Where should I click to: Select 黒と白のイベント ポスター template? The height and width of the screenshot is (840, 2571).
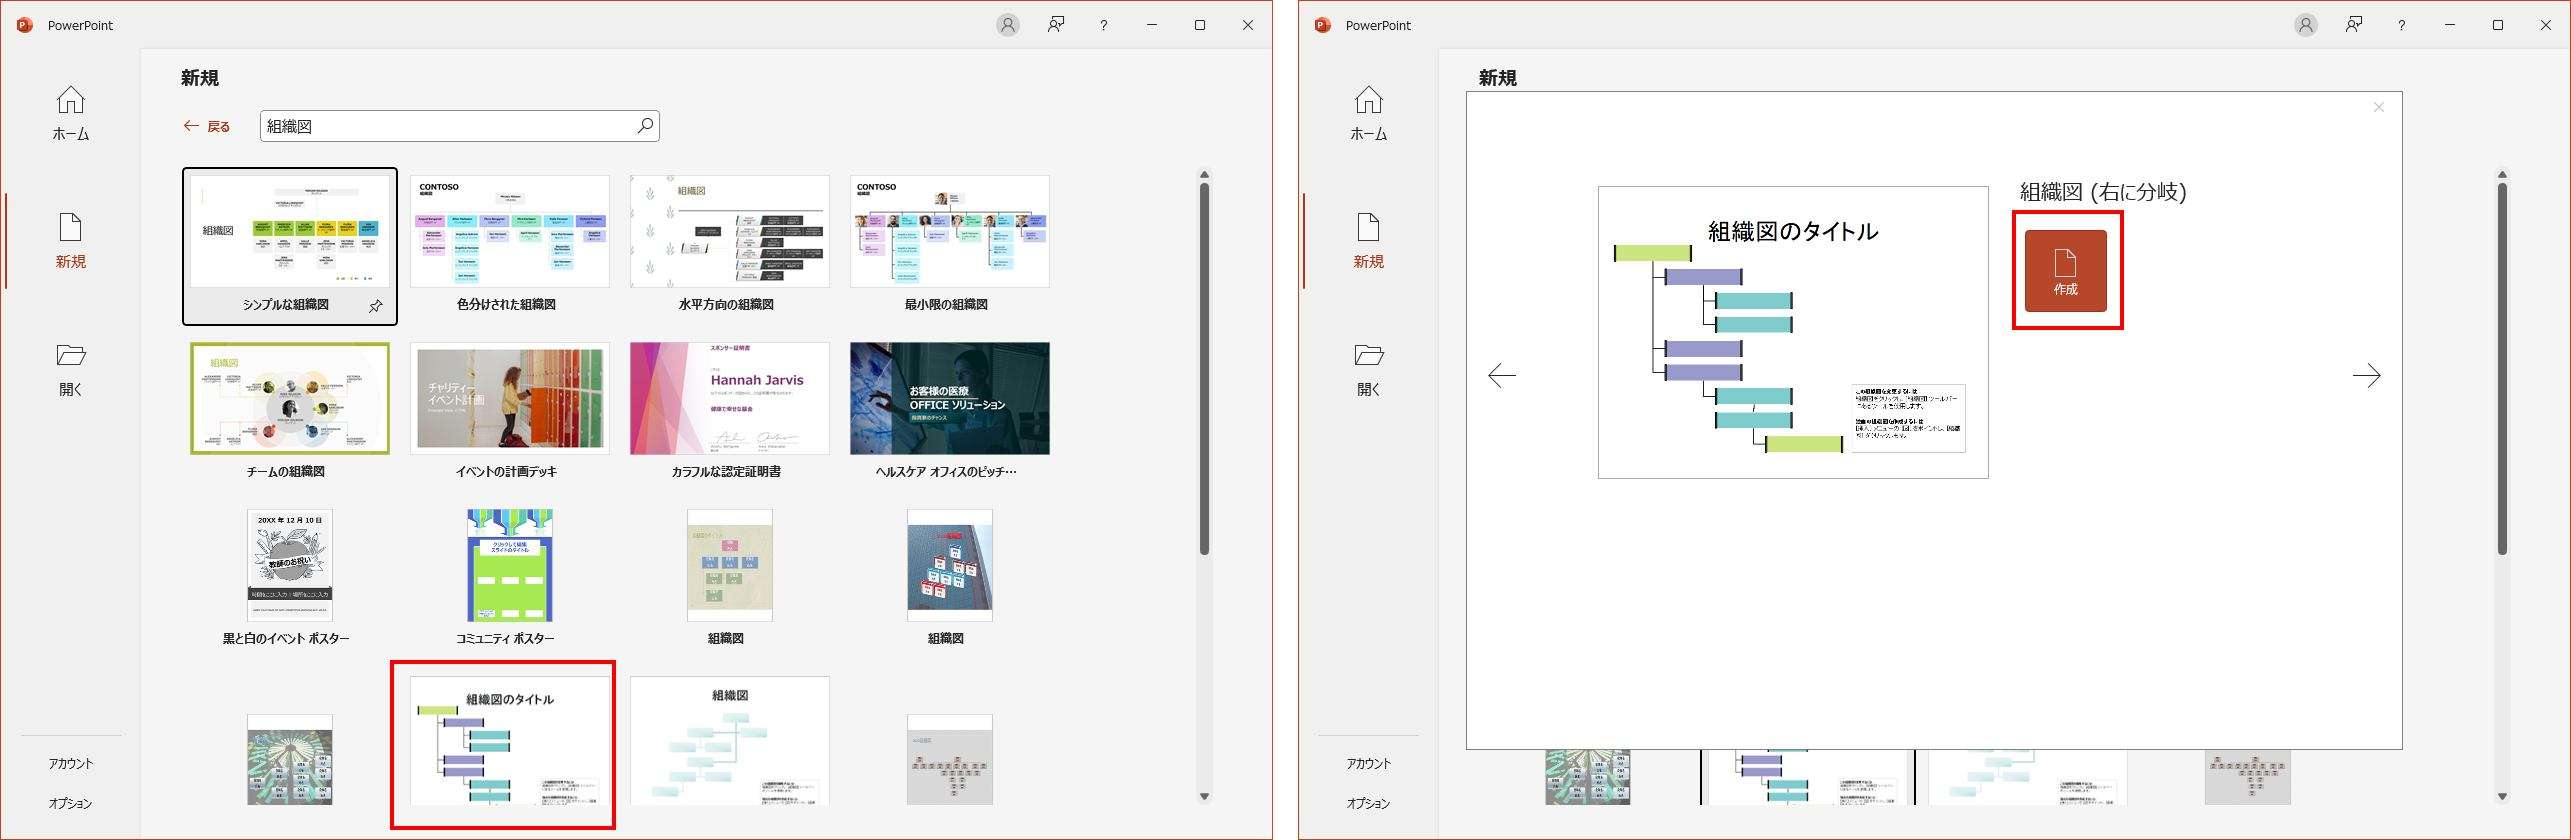(290, 565)
